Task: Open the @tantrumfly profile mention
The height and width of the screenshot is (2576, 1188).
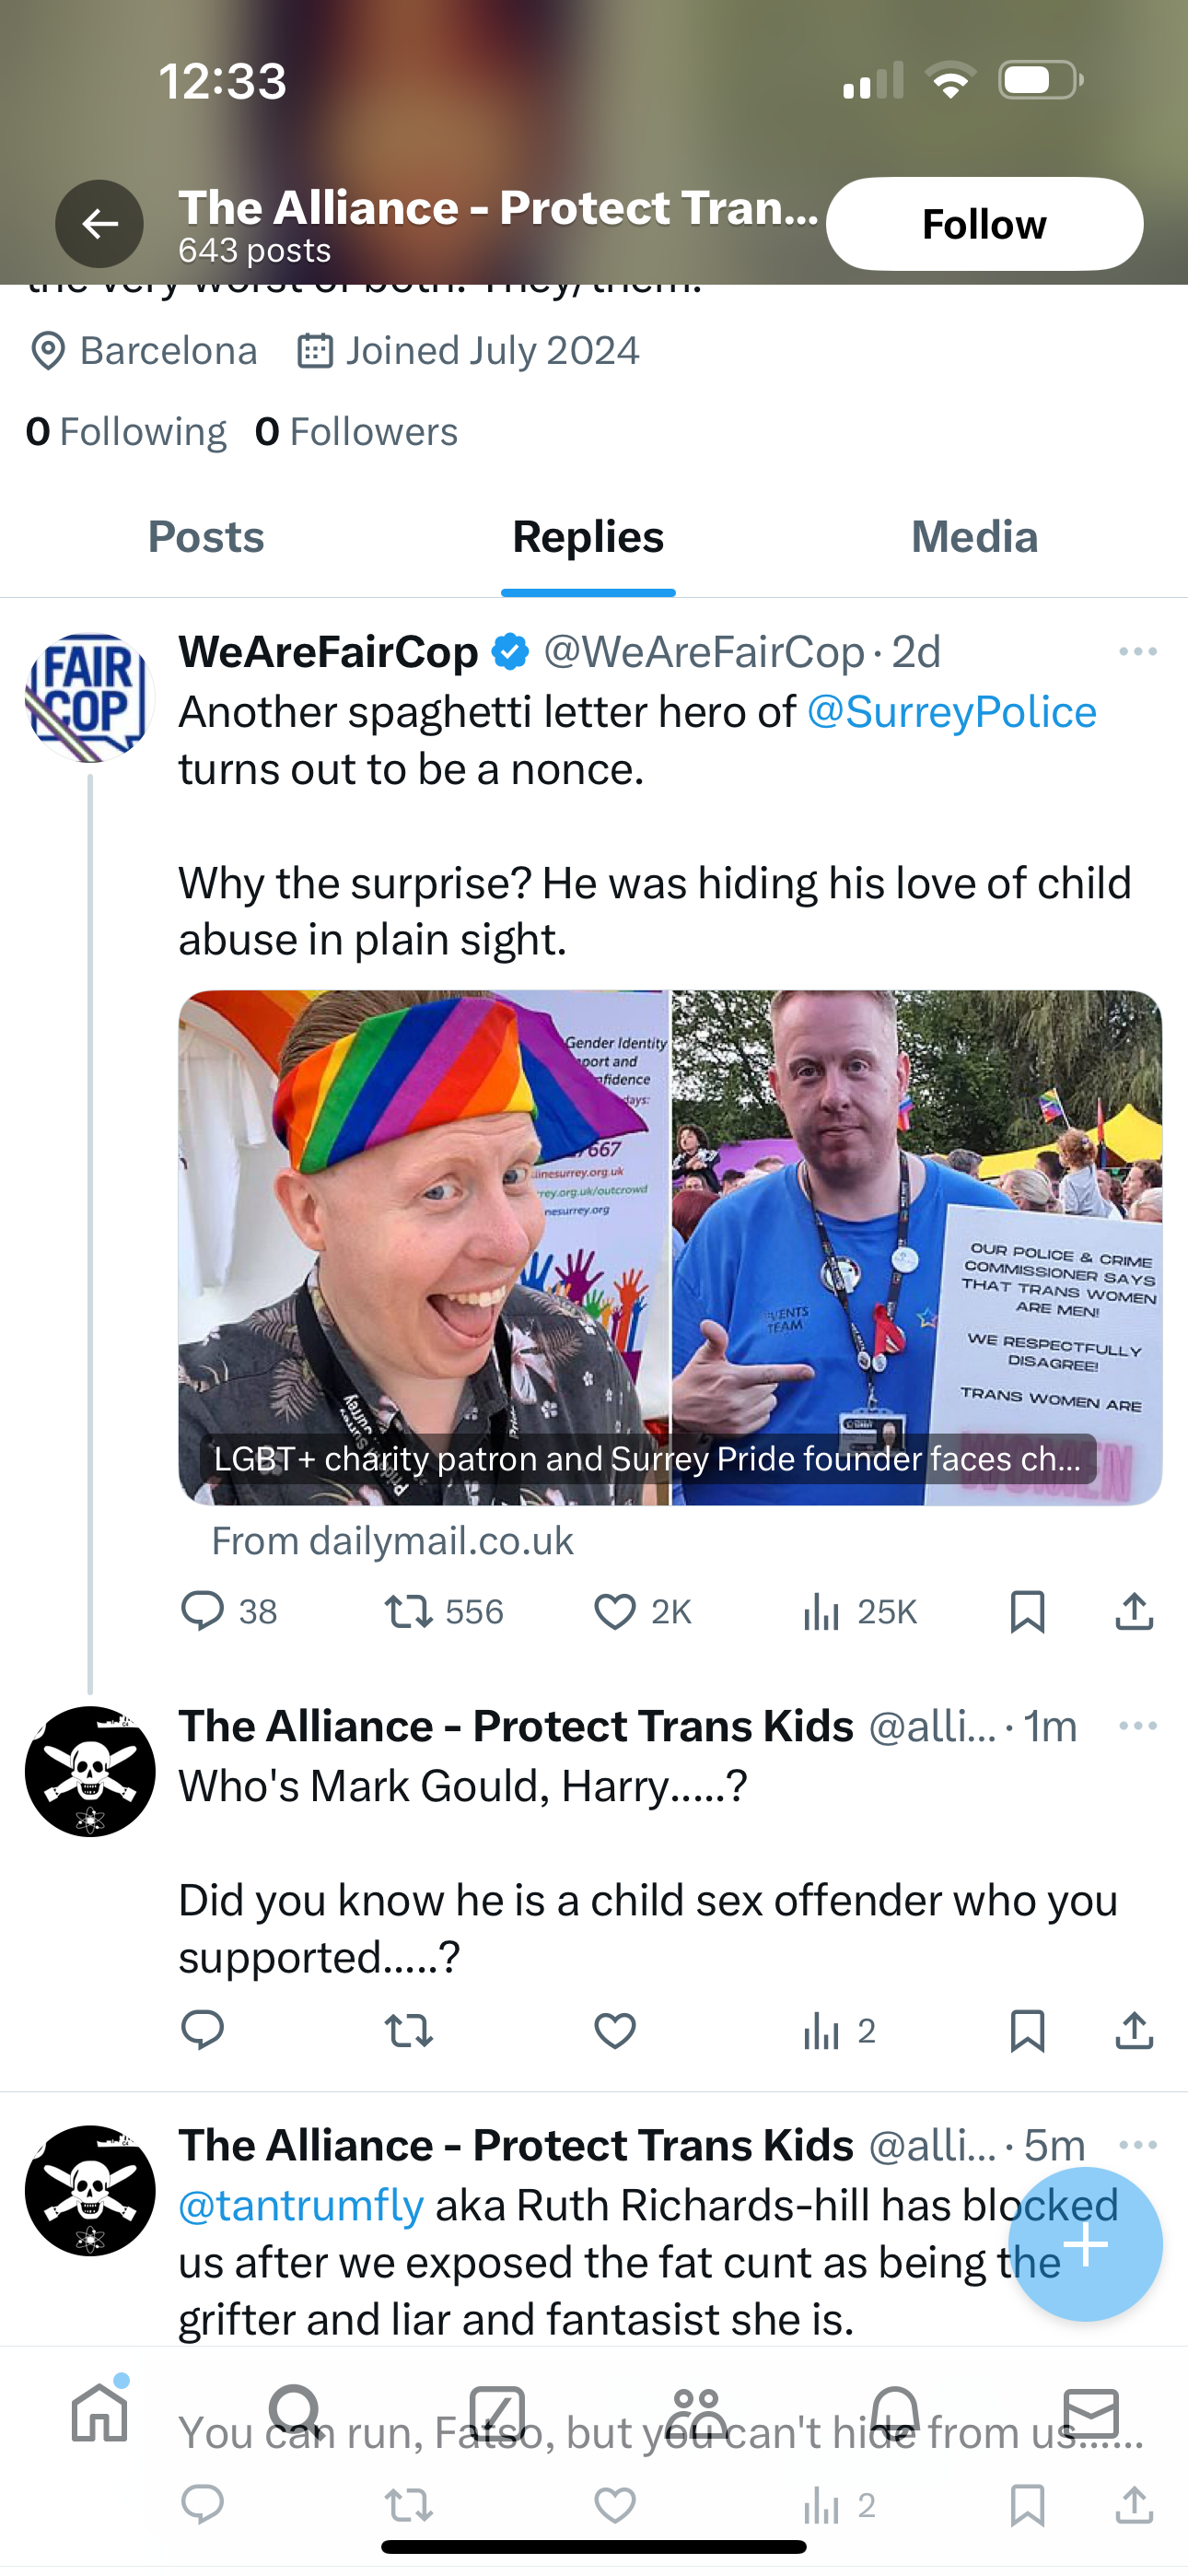Action: (301, 2205)
